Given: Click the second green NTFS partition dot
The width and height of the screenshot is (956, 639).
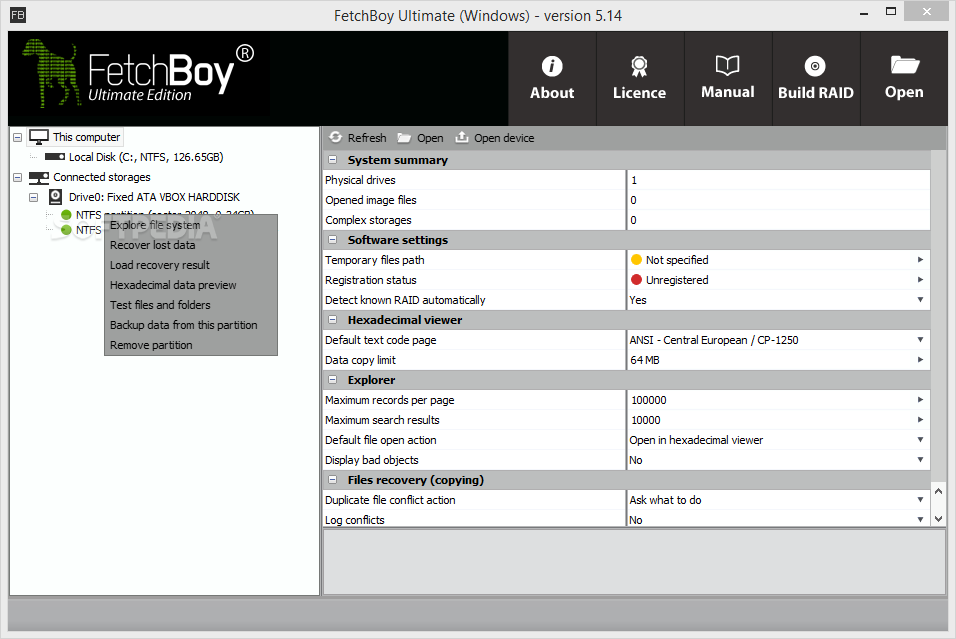Looking at the screenshot, I should (x=66, y=230).
